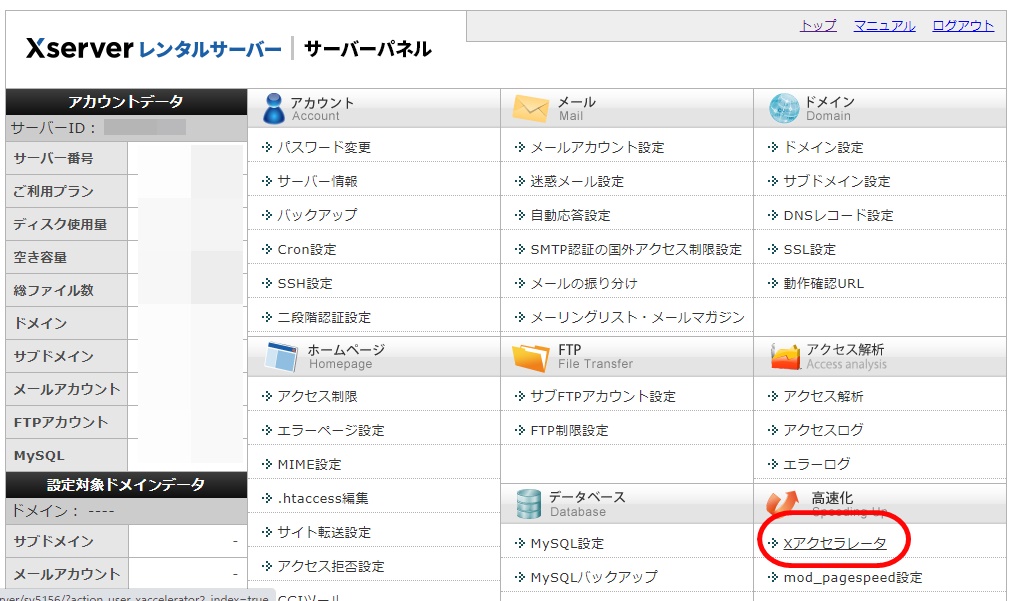Open .htaccess編集
The height and width of the screenshot is (601, 1017).
322,499
